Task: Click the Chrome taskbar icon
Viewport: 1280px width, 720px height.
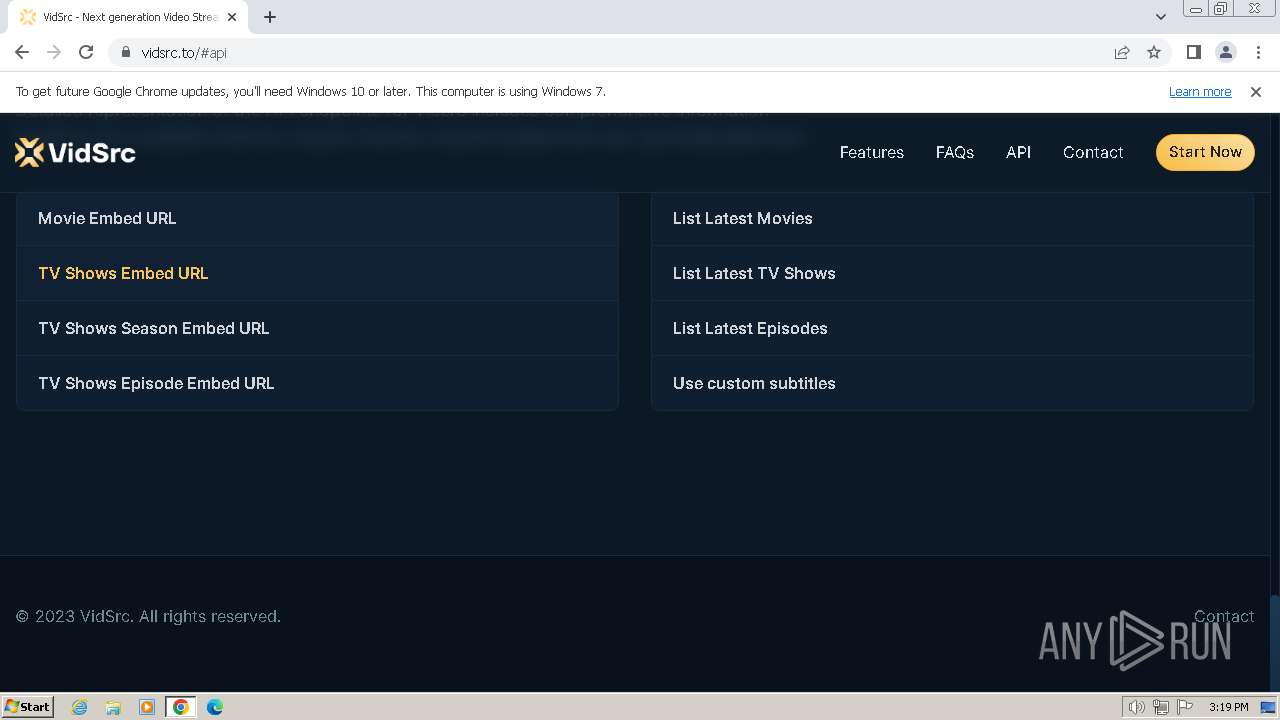Action: [x=181, y=707]
